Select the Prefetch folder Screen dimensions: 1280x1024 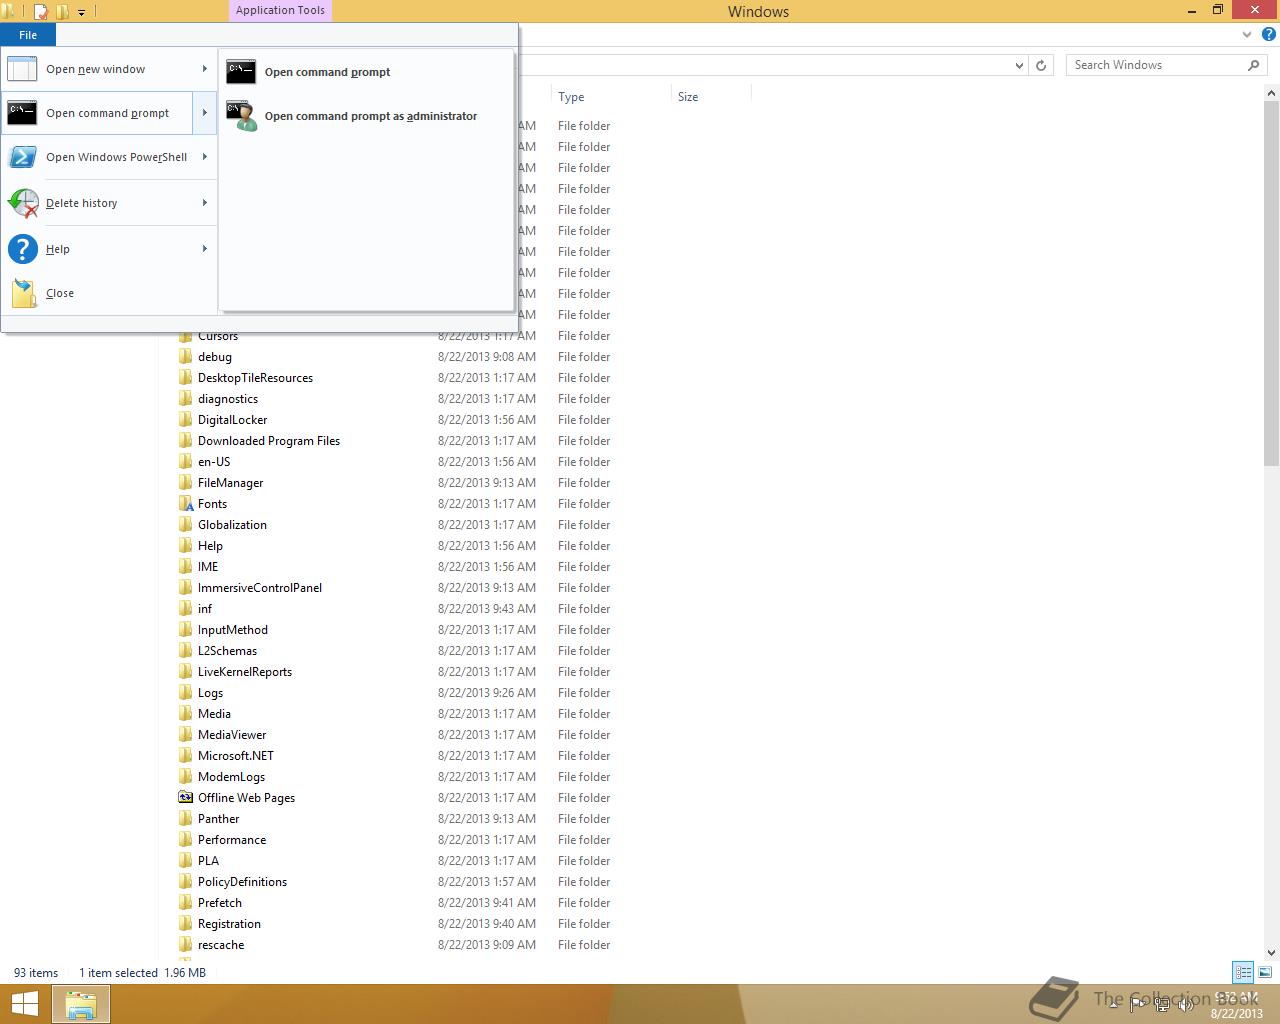(x=220, y=903)
